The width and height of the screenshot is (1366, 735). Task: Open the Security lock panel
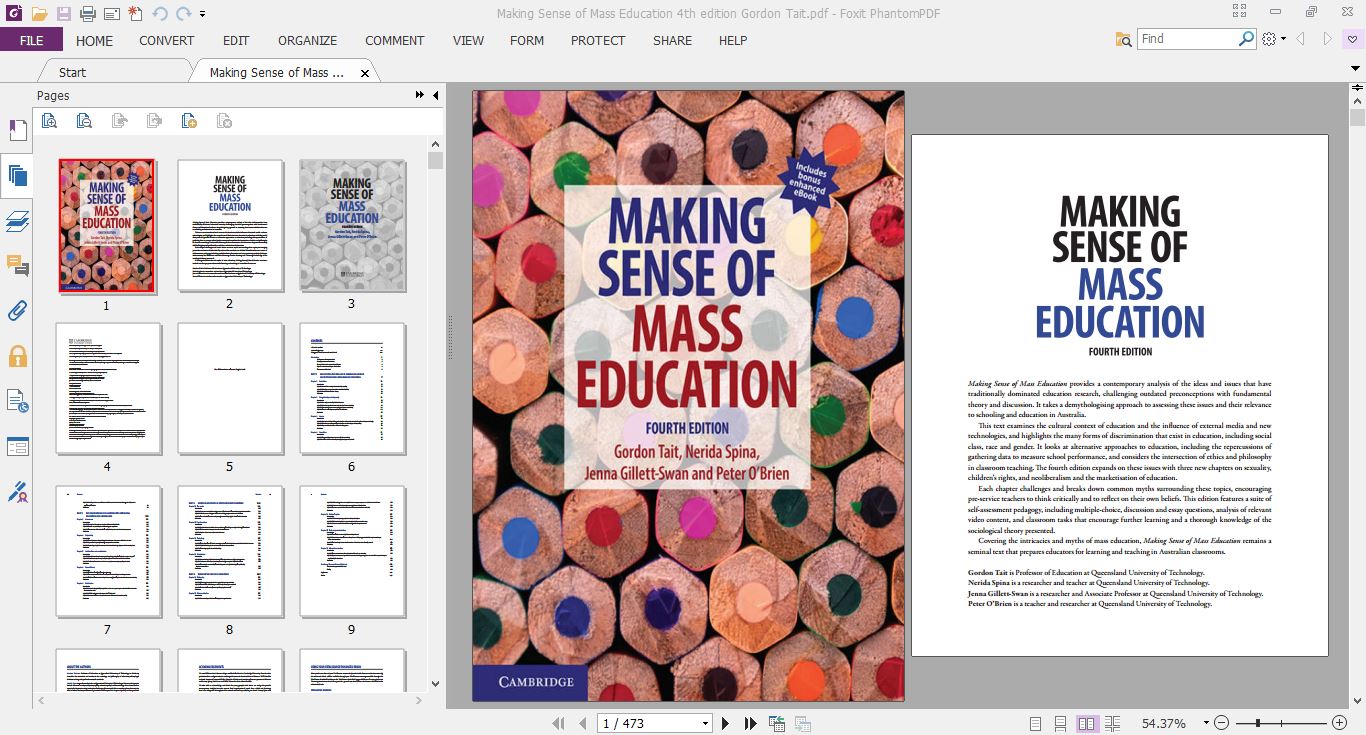click(x=17, y=355)
